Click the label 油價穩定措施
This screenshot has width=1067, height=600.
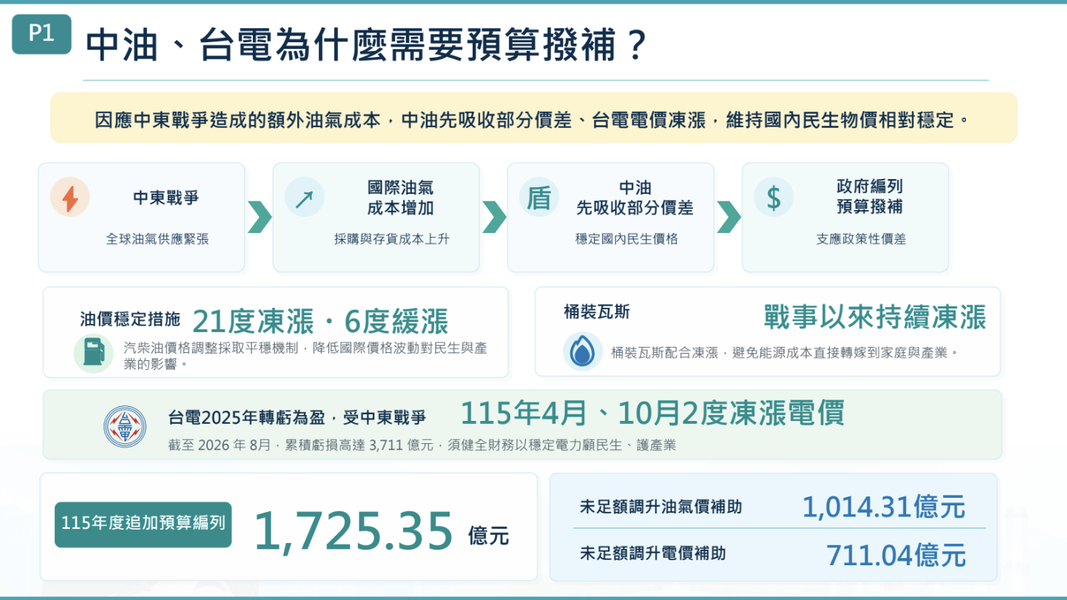coord(130,319)
